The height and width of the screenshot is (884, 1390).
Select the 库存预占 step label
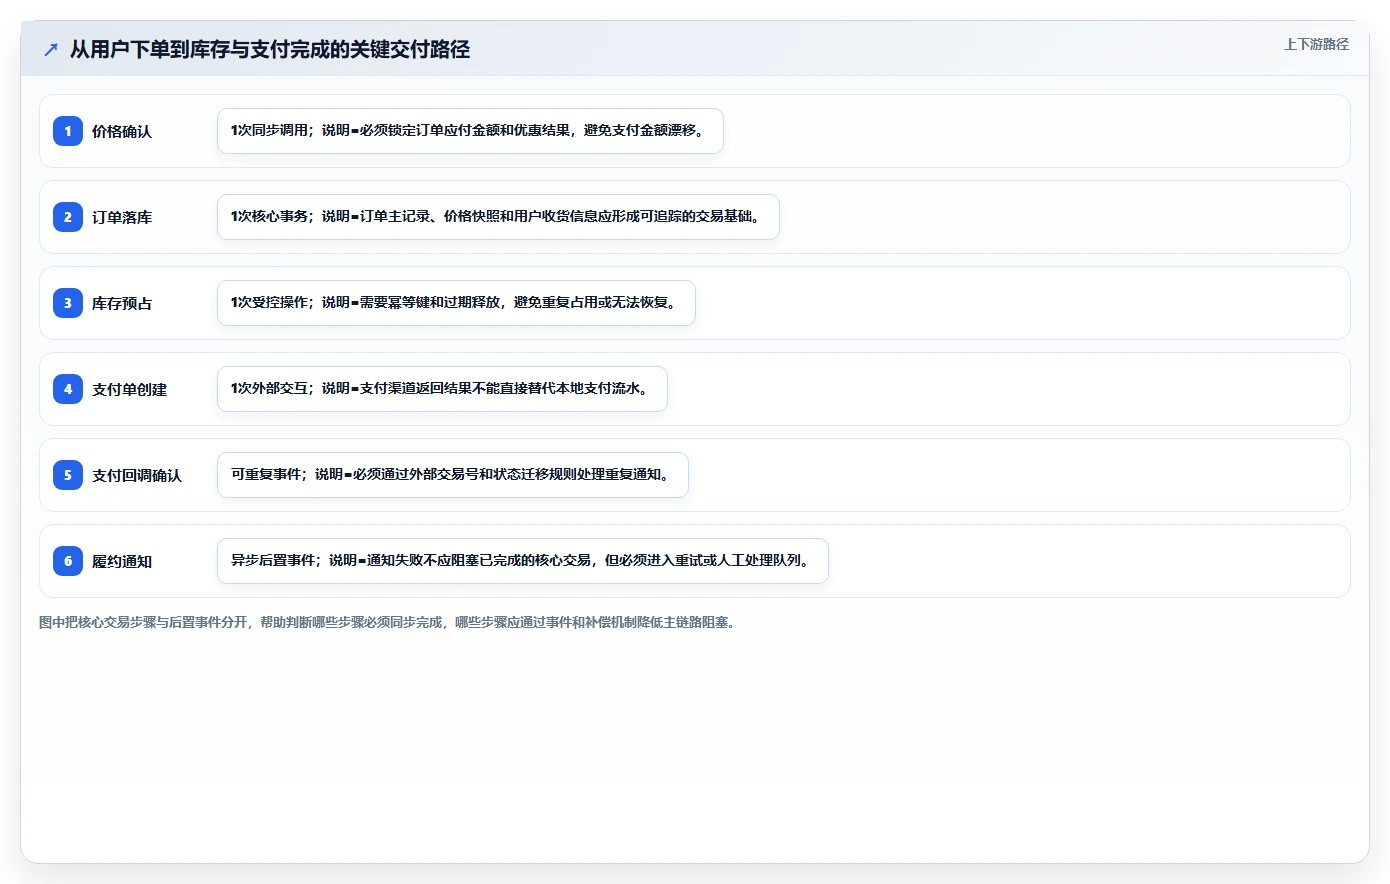(x=122, y=303)
